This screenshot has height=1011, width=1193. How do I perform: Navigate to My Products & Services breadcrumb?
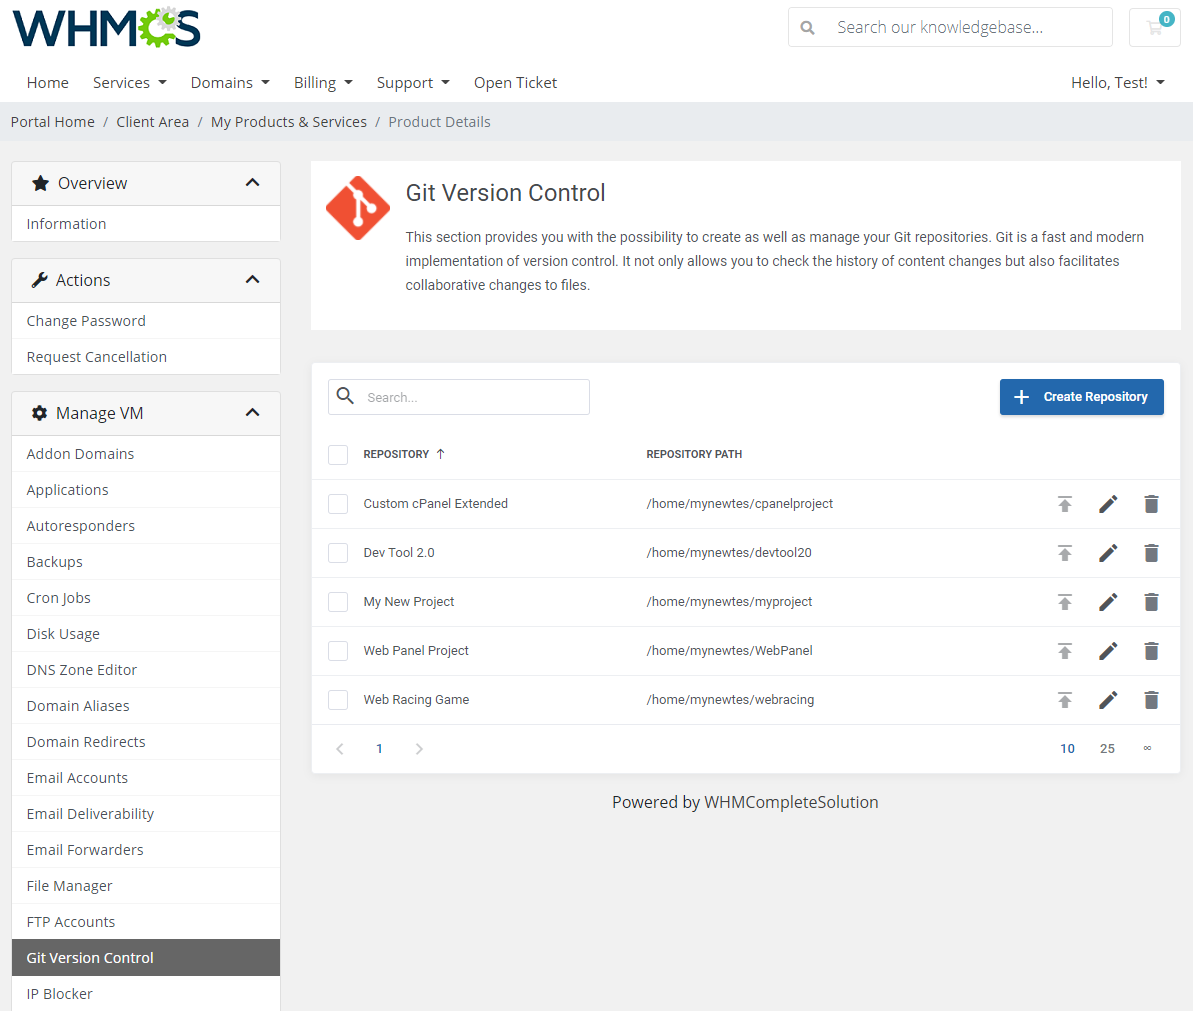[x=288, y=121]
